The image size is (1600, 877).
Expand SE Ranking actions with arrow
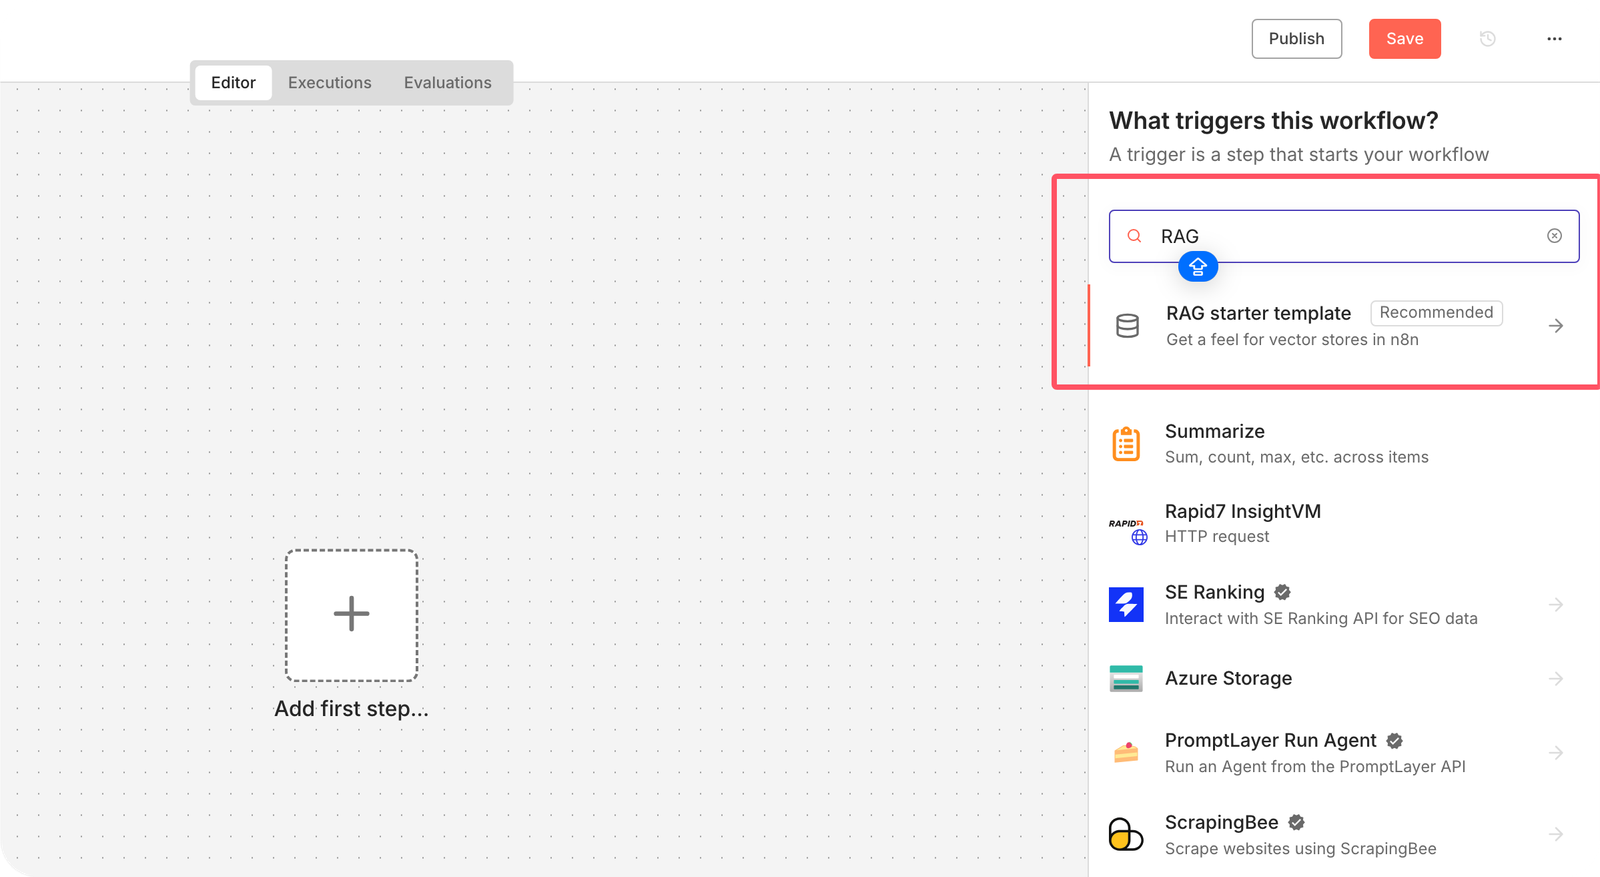click(x=1555, y=604)
